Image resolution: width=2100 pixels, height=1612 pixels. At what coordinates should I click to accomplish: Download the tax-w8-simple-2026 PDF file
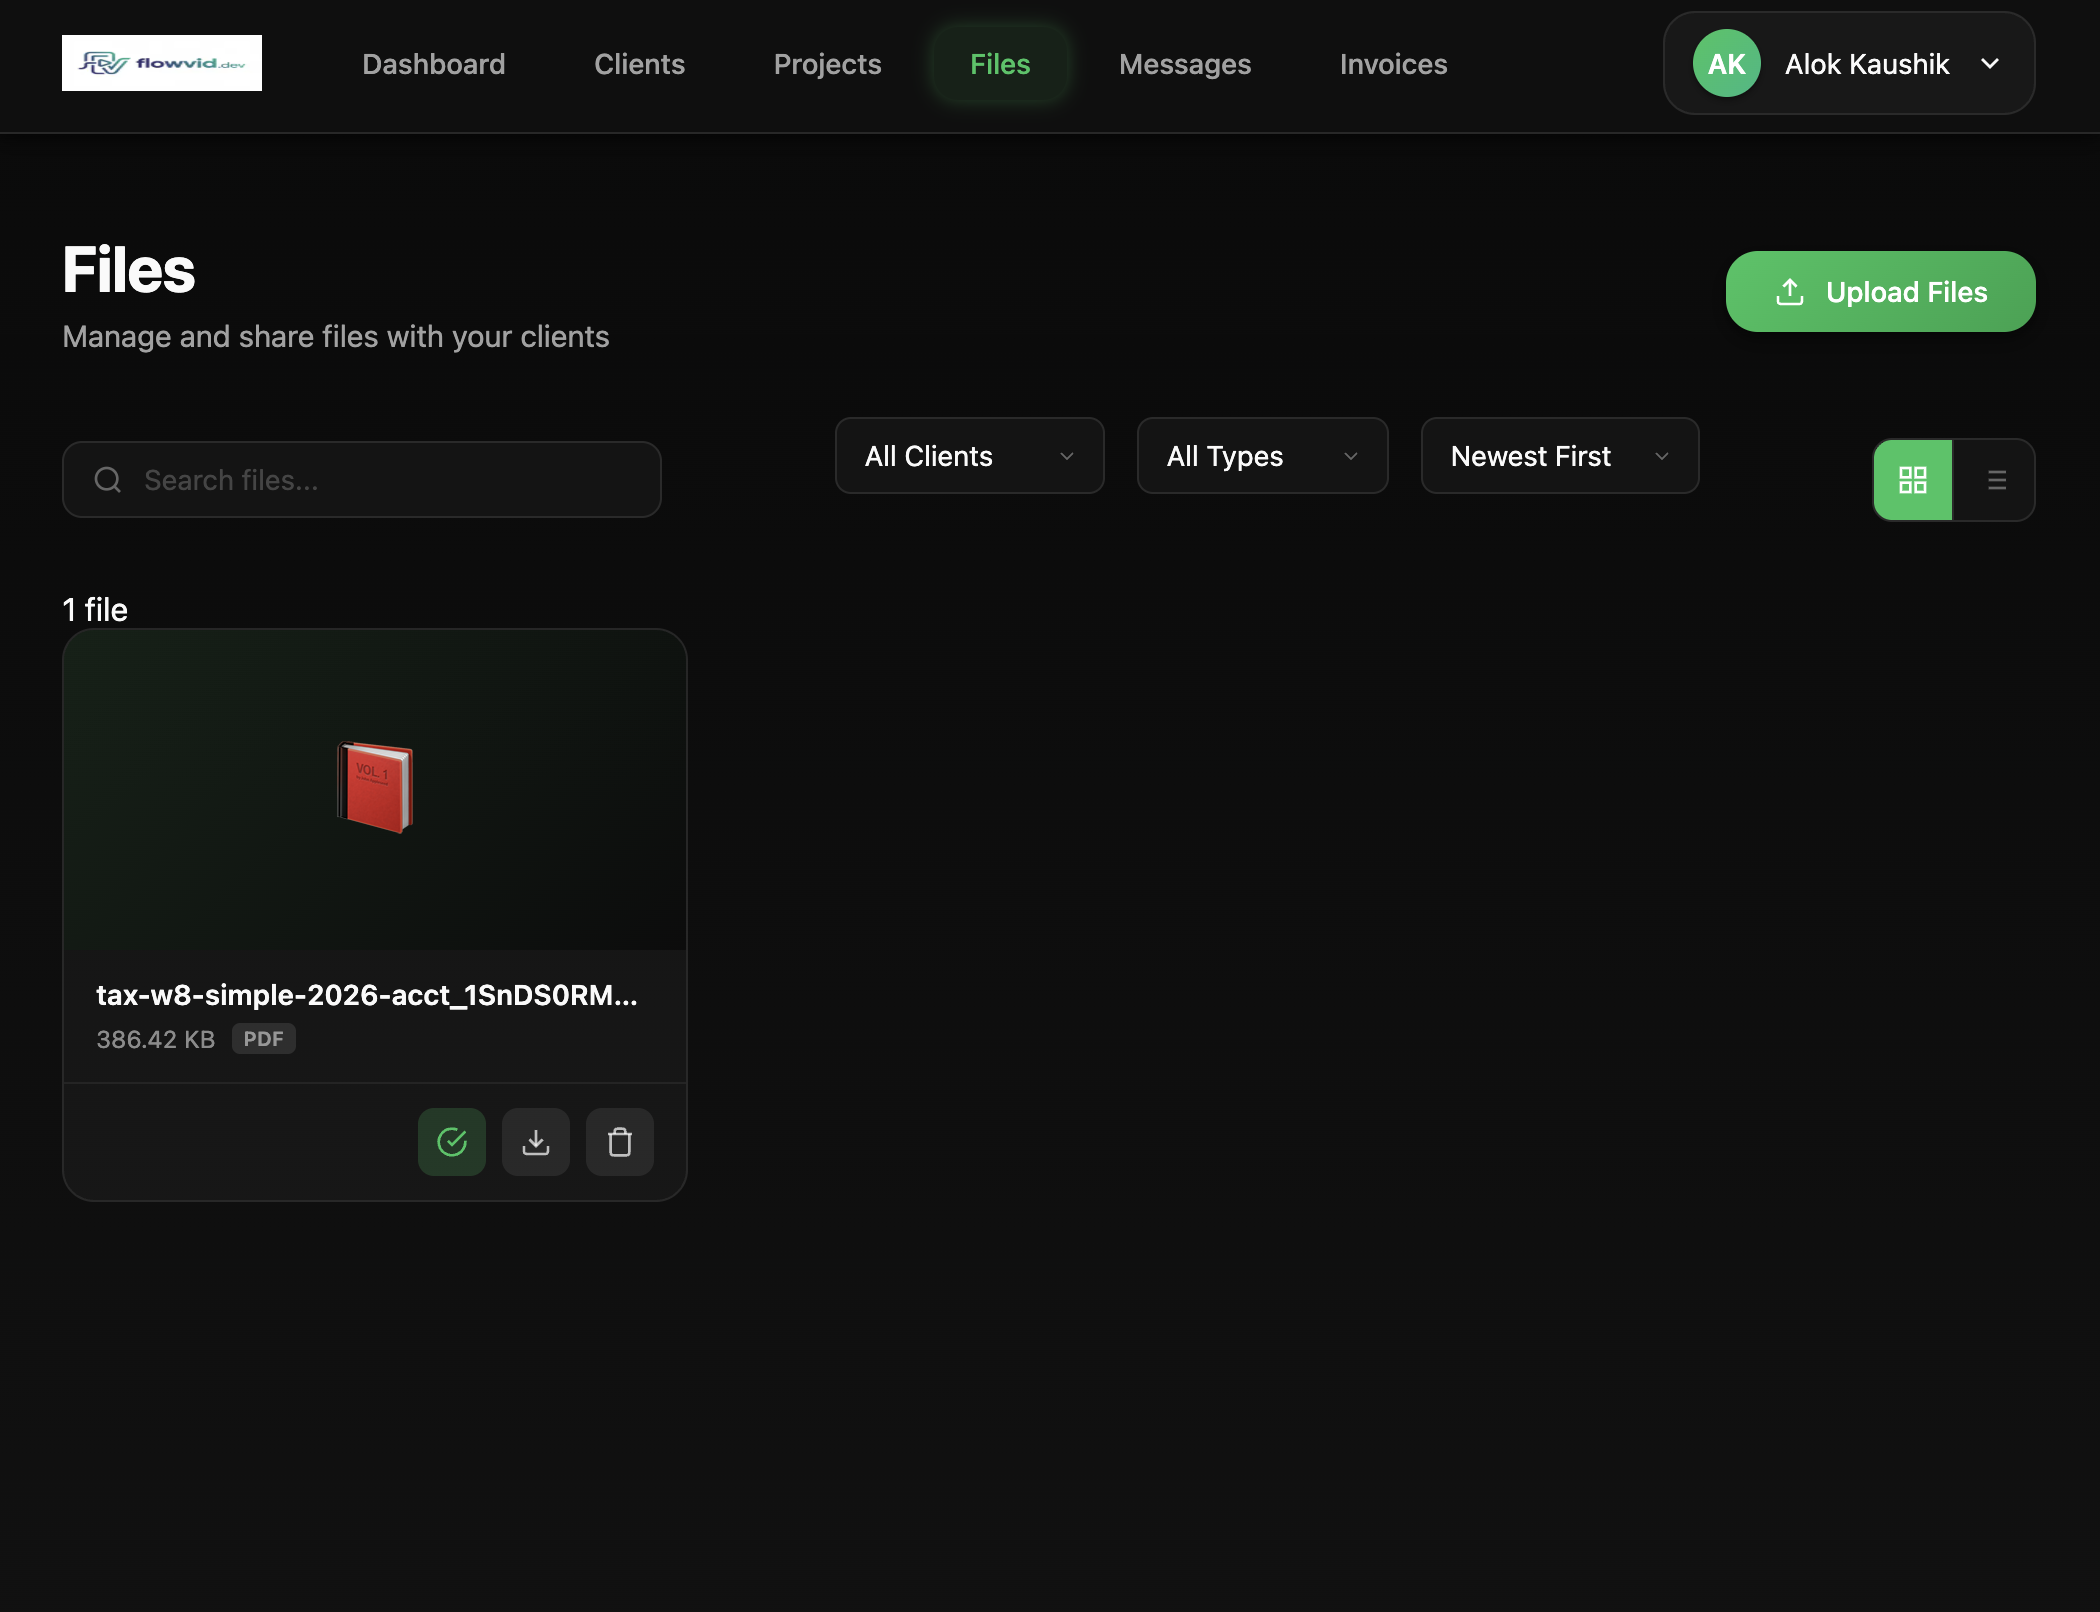tap(535, 1141)
